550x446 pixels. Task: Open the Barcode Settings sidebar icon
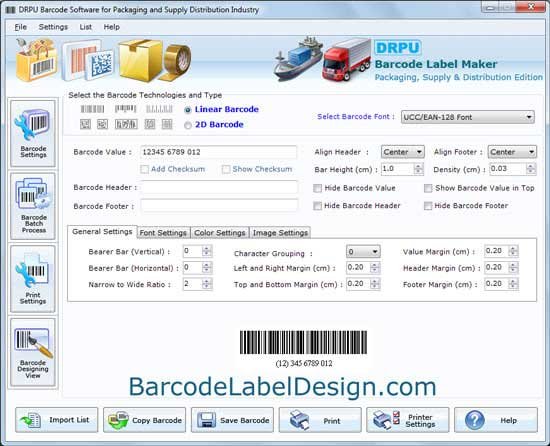tap(33, 133)
